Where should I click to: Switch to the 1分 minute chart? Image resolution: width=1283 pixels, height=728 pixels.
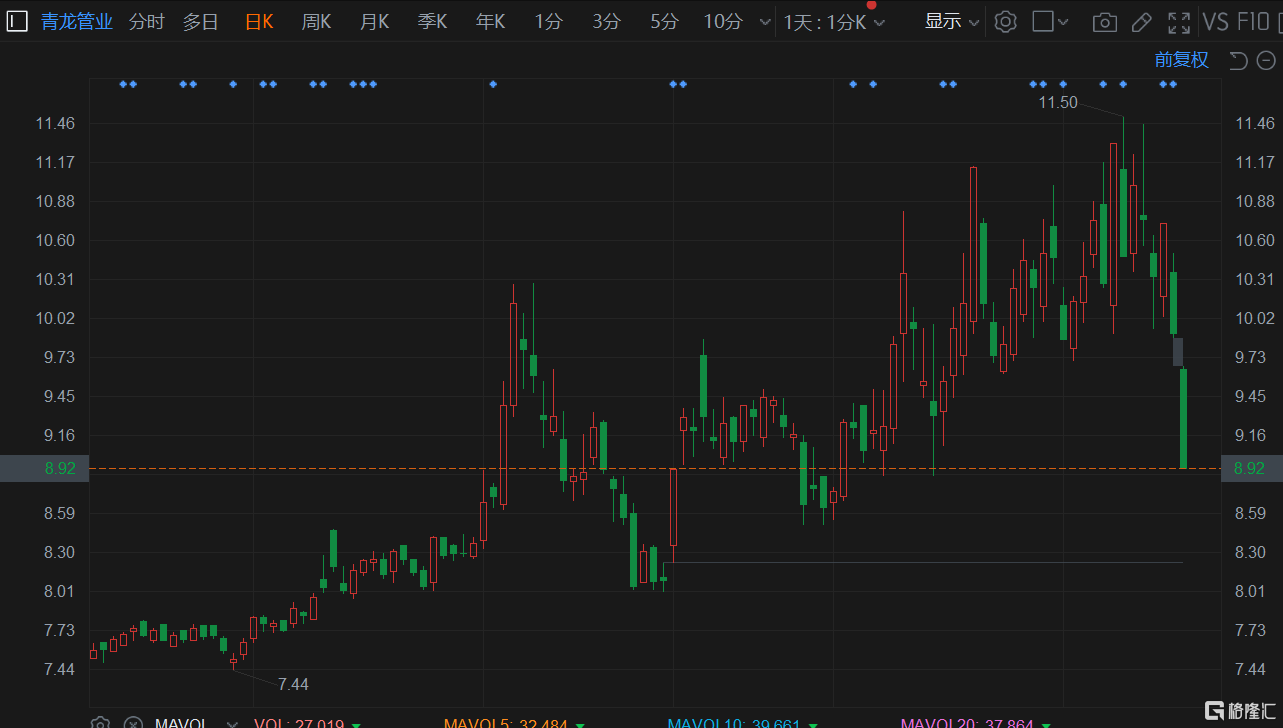point(548,21)
